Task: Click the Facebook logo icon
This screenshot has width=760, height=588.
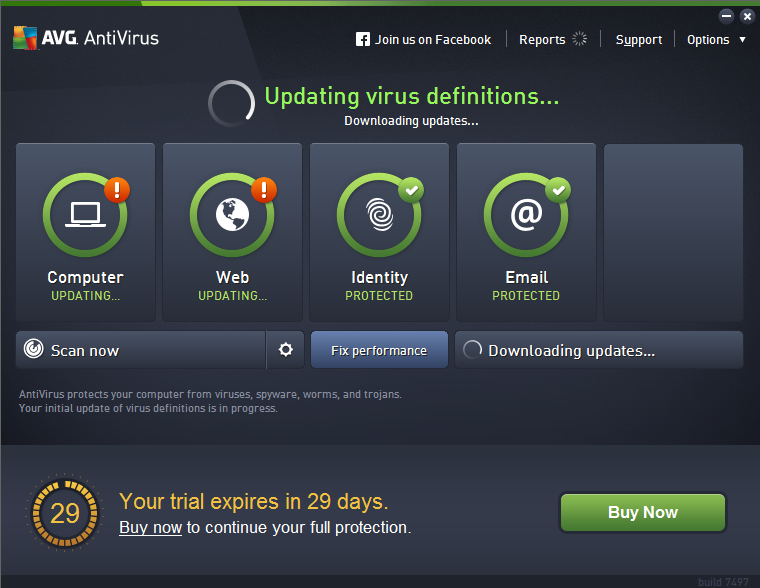Action: click(x=363, y=39)
